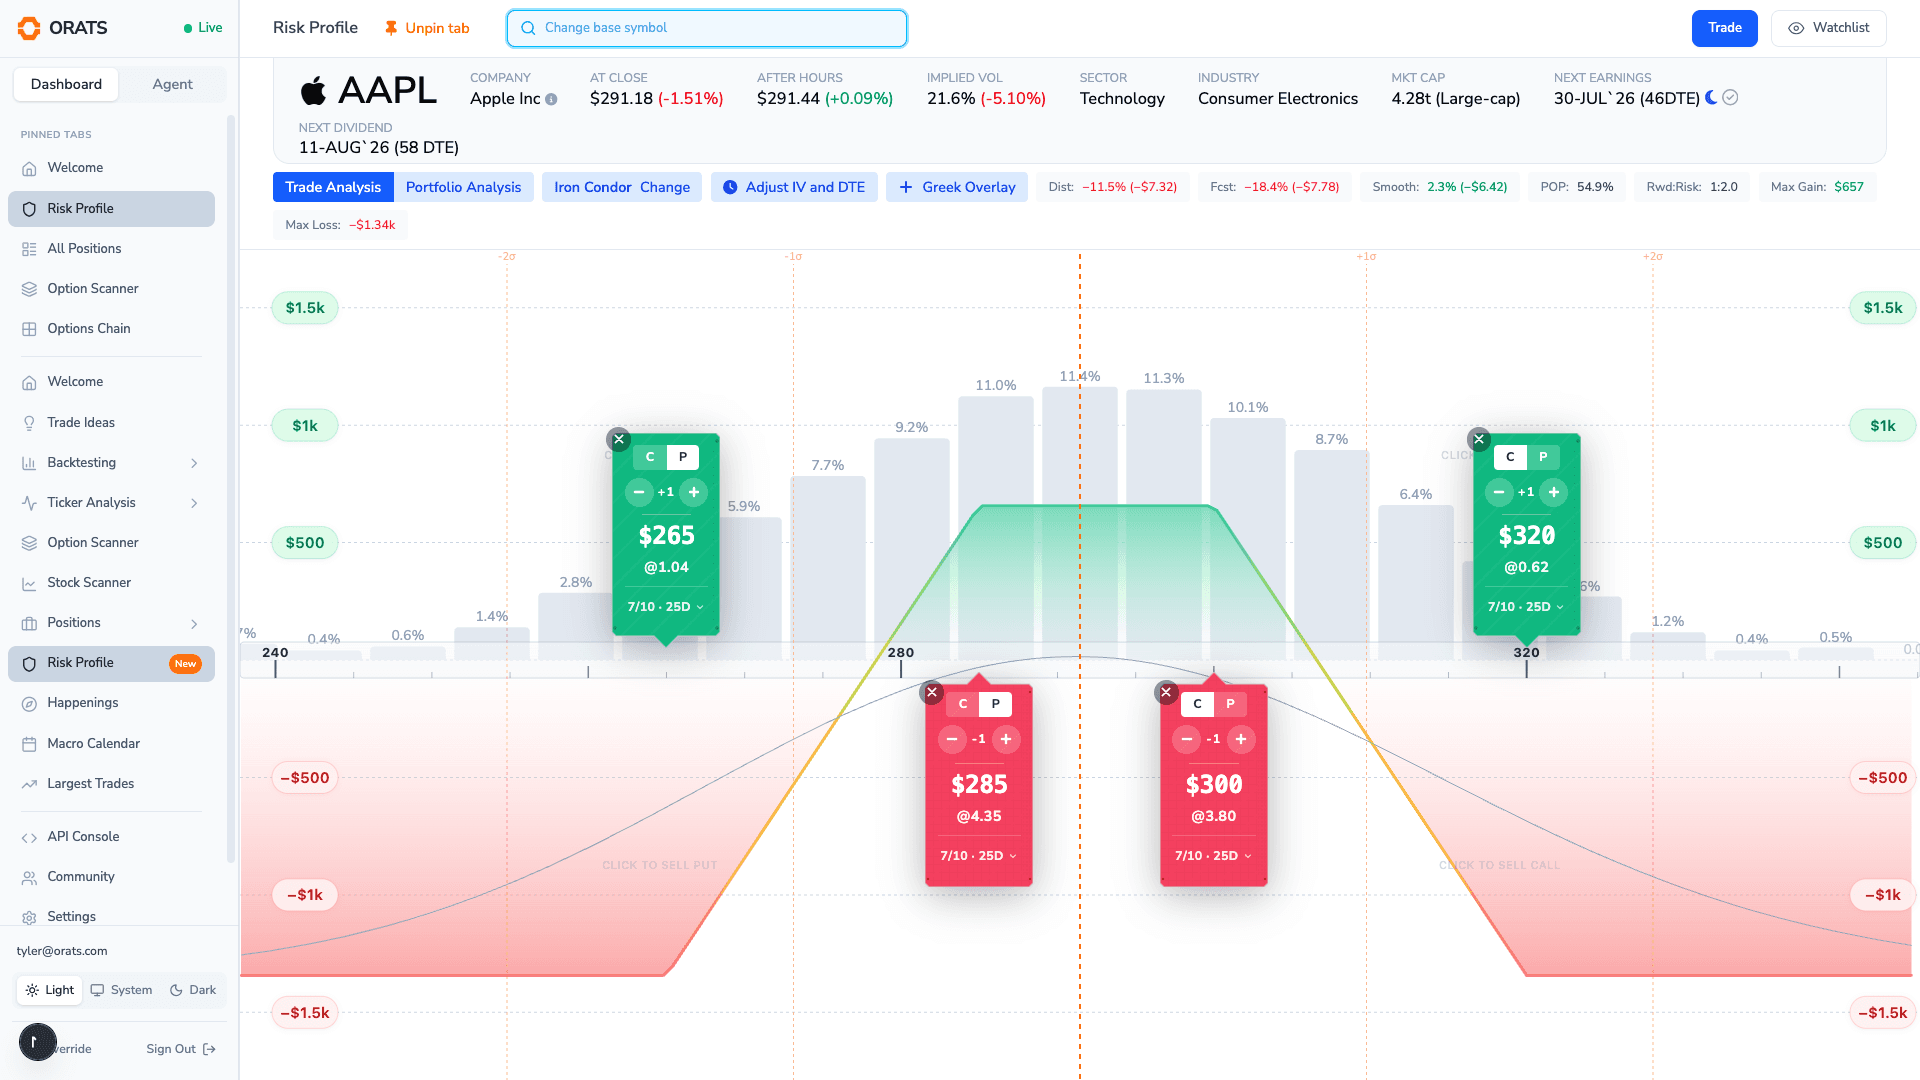Click the Backtesting bar chart icon
The image size is (1920, 1080).
pyautogui.click(x=29, y=463)
